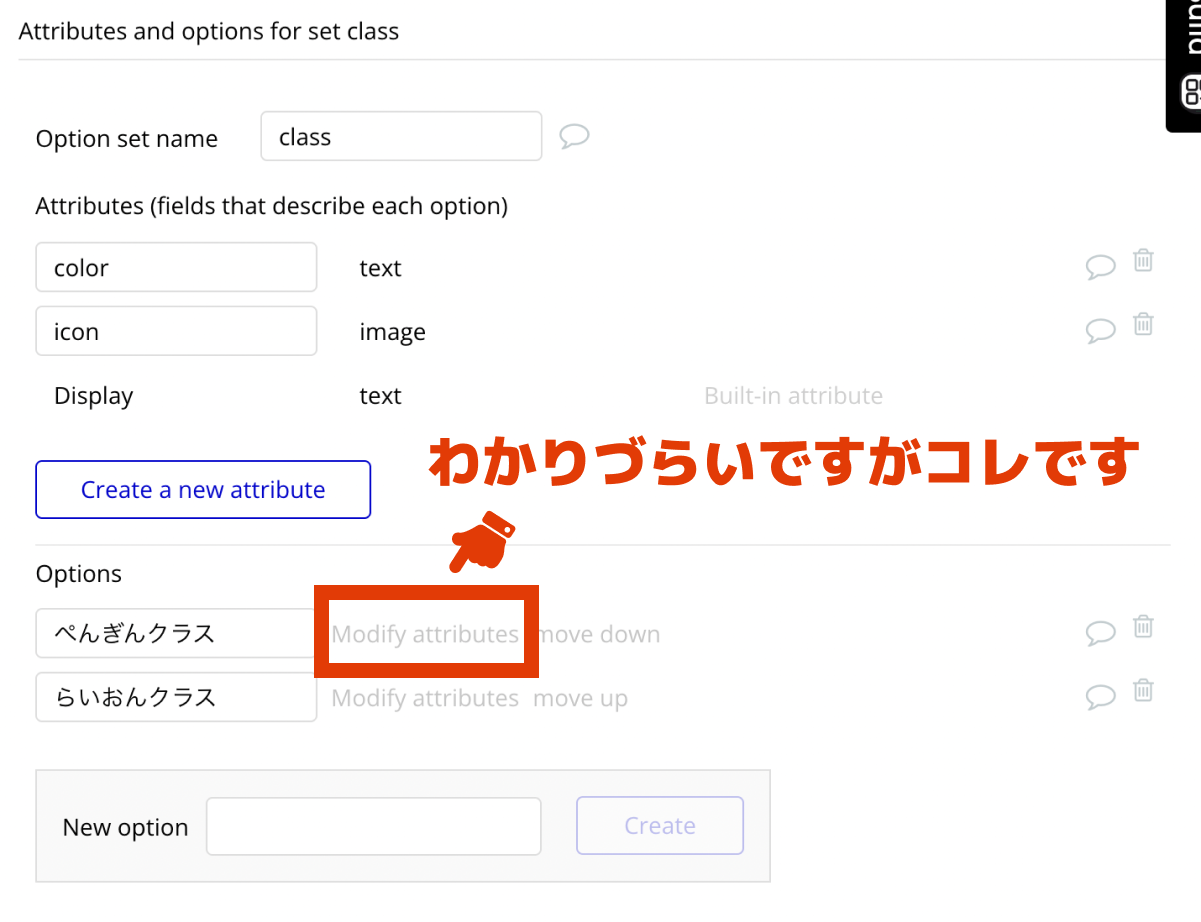Move らいおんクラス up using move up link
This screenshot has width=1201, height=922.
point(580,697)
